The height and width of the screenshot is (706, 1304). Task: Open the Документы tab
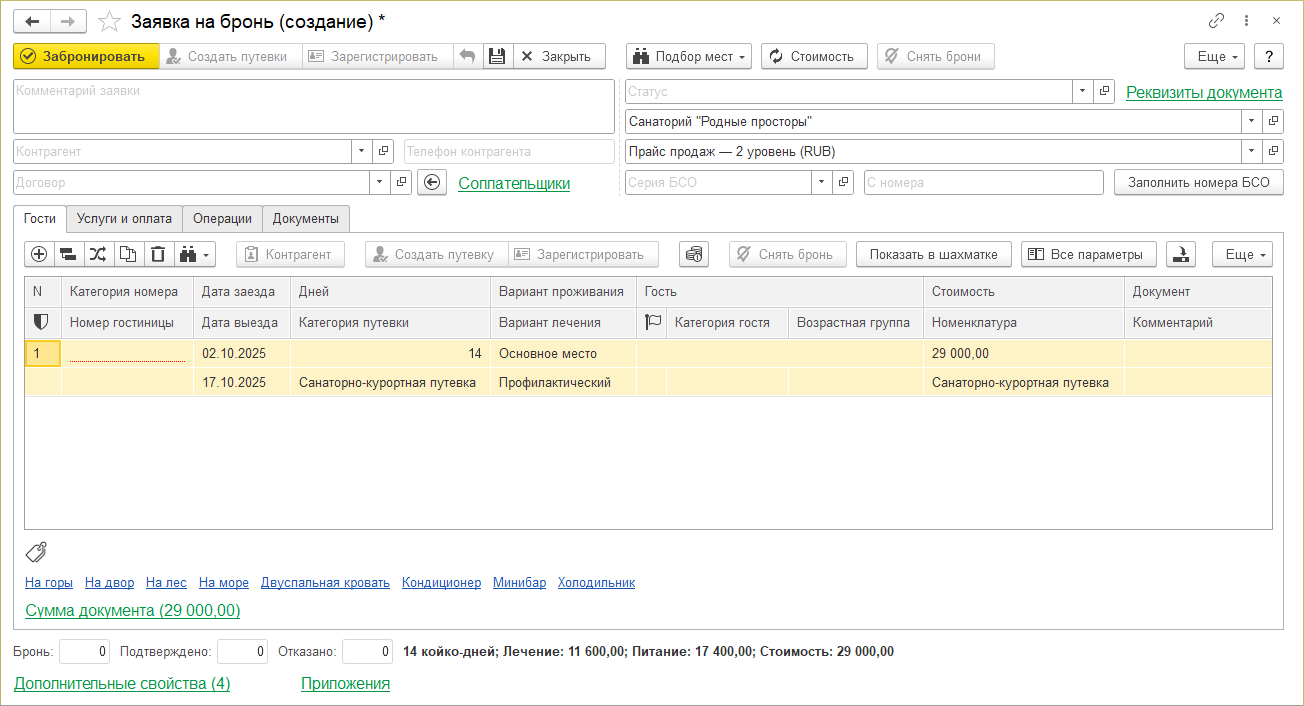click(x=305, y=219)
